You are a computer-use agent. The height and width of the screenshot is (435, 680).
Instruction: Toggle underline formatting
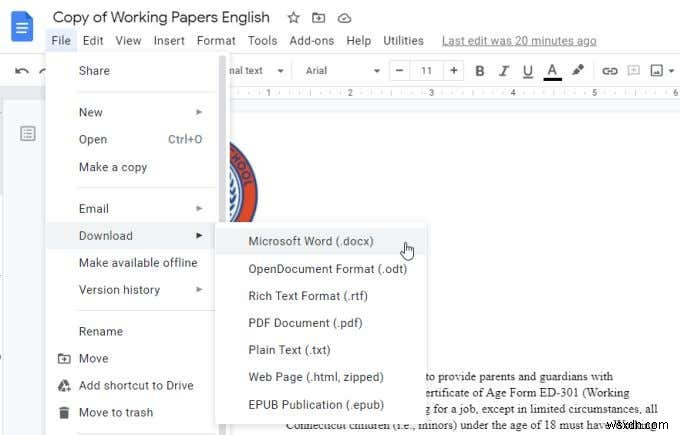[528, 71]
